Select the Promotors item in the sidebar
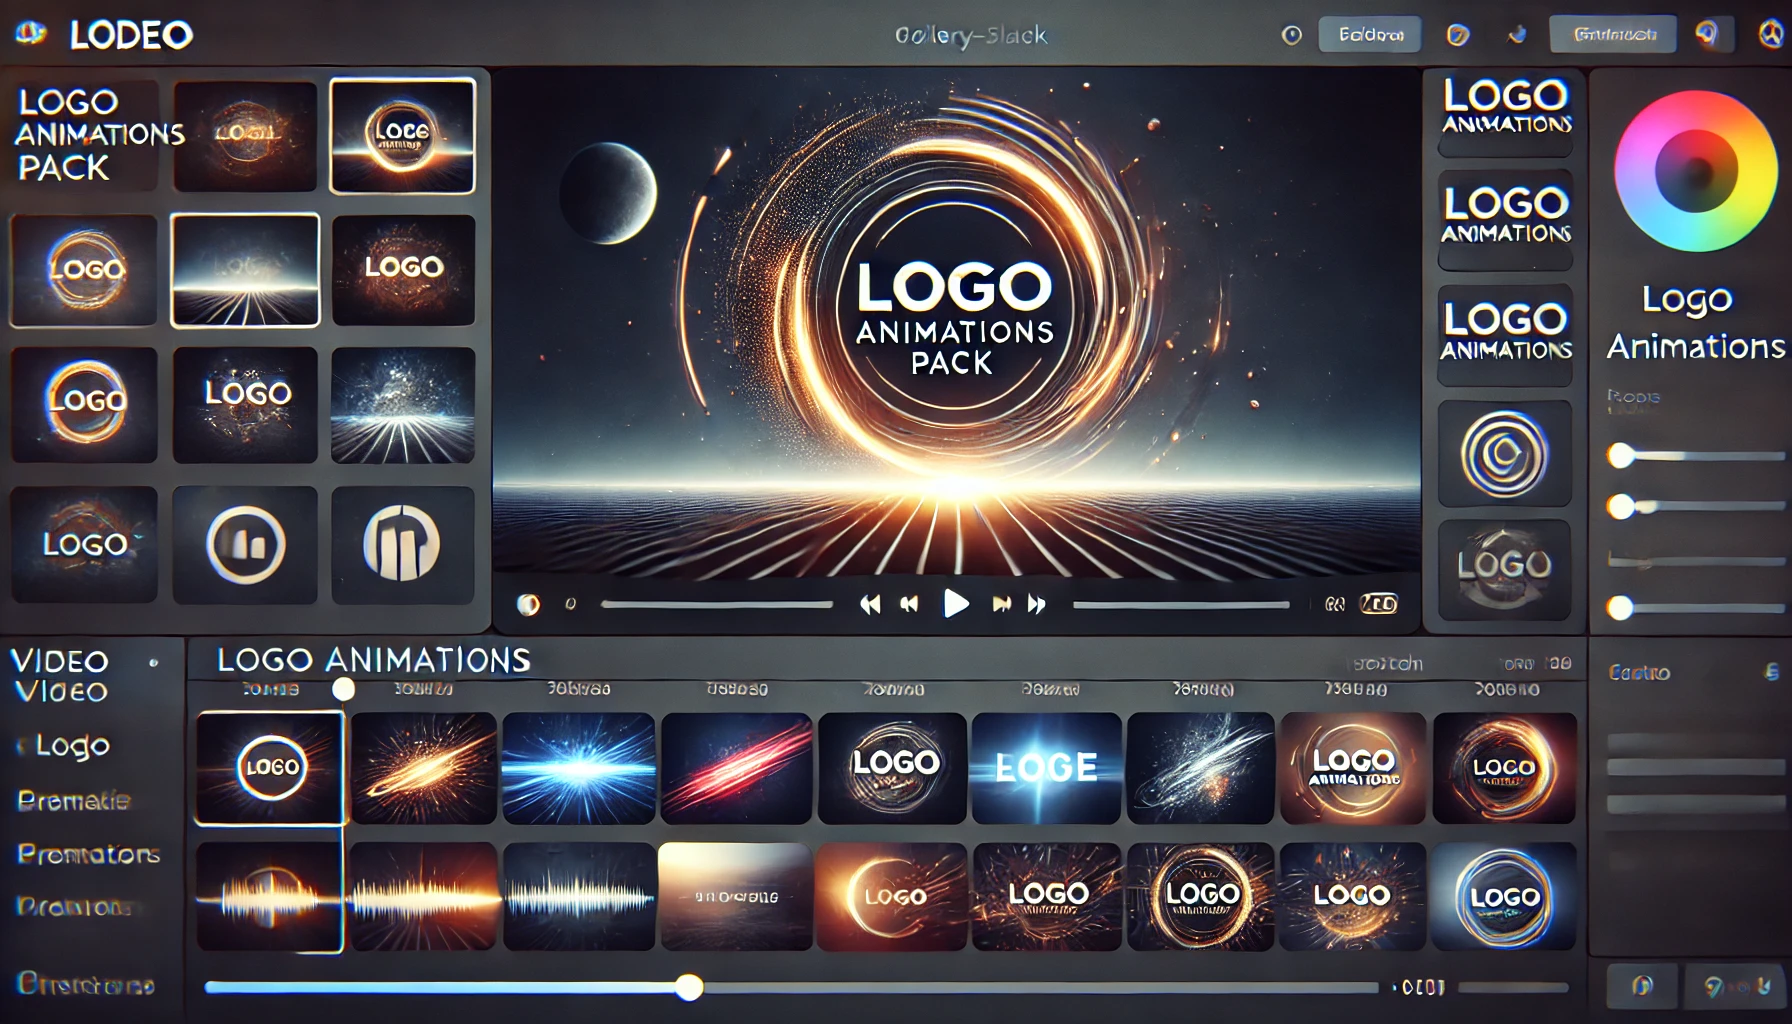1792x1024 pixels. pyautogui.click(x=88, y=854)
